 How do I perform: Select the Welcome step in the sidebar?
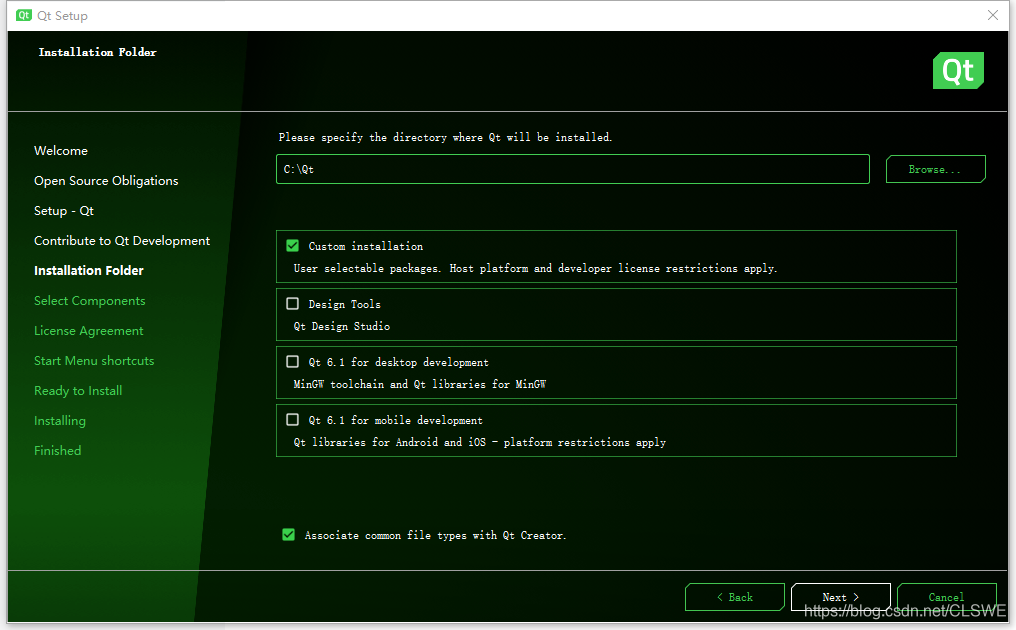[61, 150]
